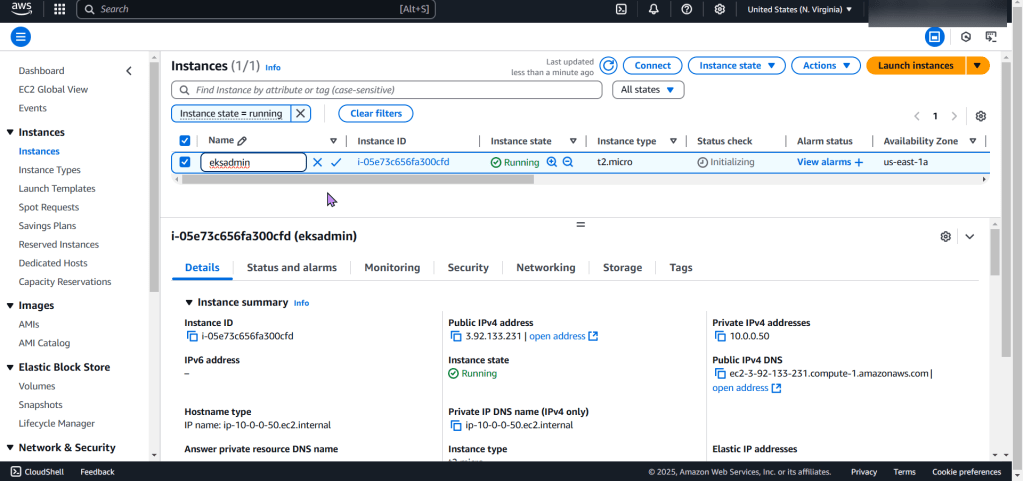Screen dimensions: 1023x481
Task: Open the Security tab
Action: [x=468, y=268]
